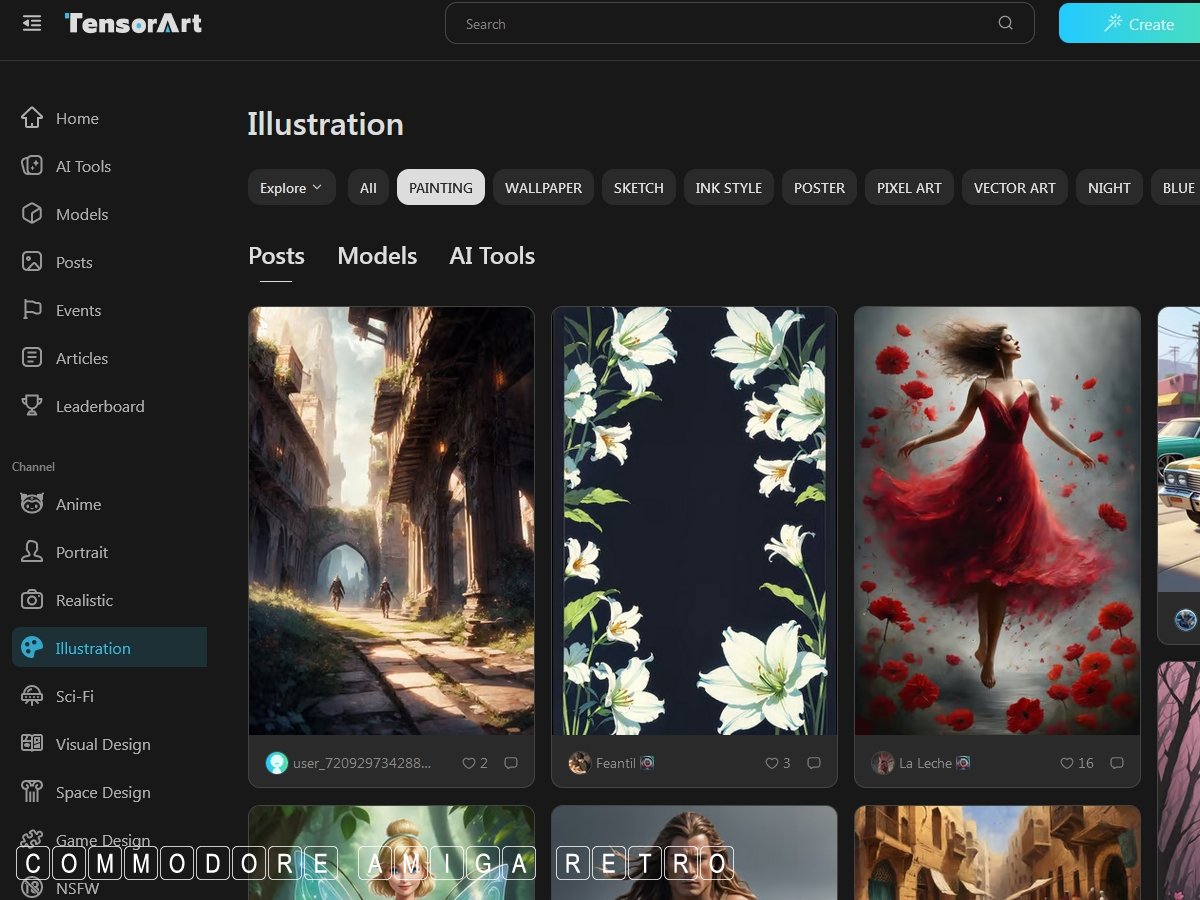Switch to the Models tab
This screenshot has height=900, width=1200.
(x=377, y=256)
